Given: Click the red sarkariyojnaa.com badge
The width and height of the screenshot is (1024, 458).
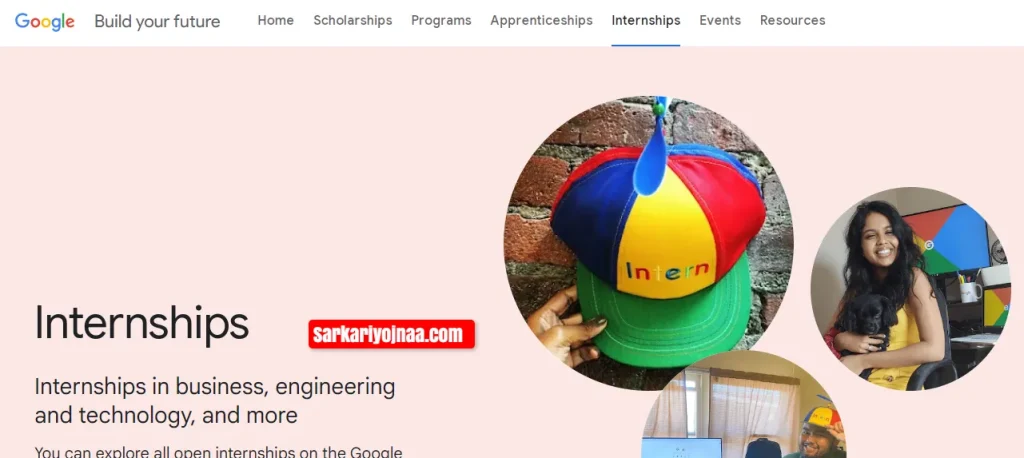Looking at the screenshot, I should point(391,335).
